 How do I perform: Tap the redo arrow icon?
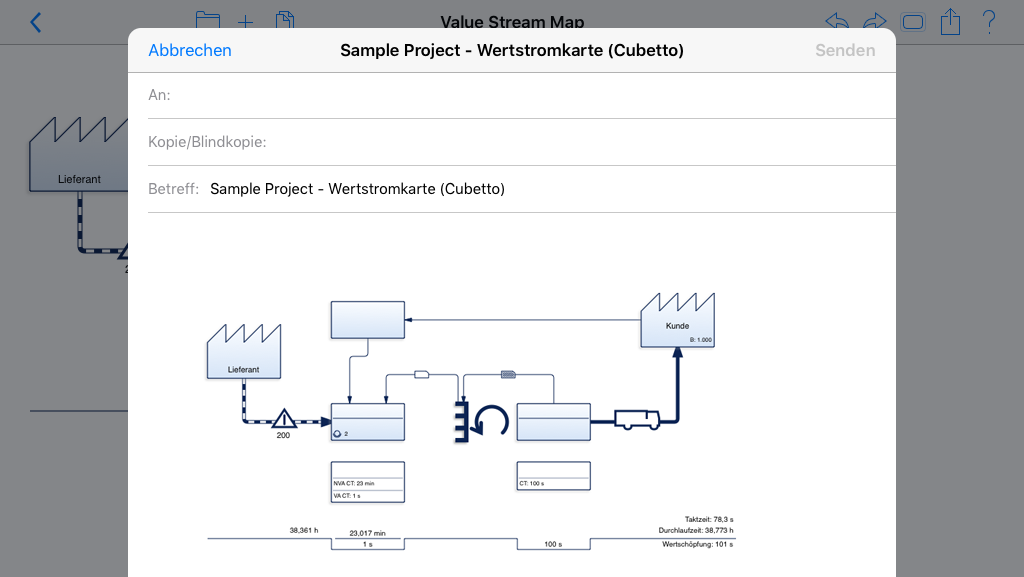[874, 21]
